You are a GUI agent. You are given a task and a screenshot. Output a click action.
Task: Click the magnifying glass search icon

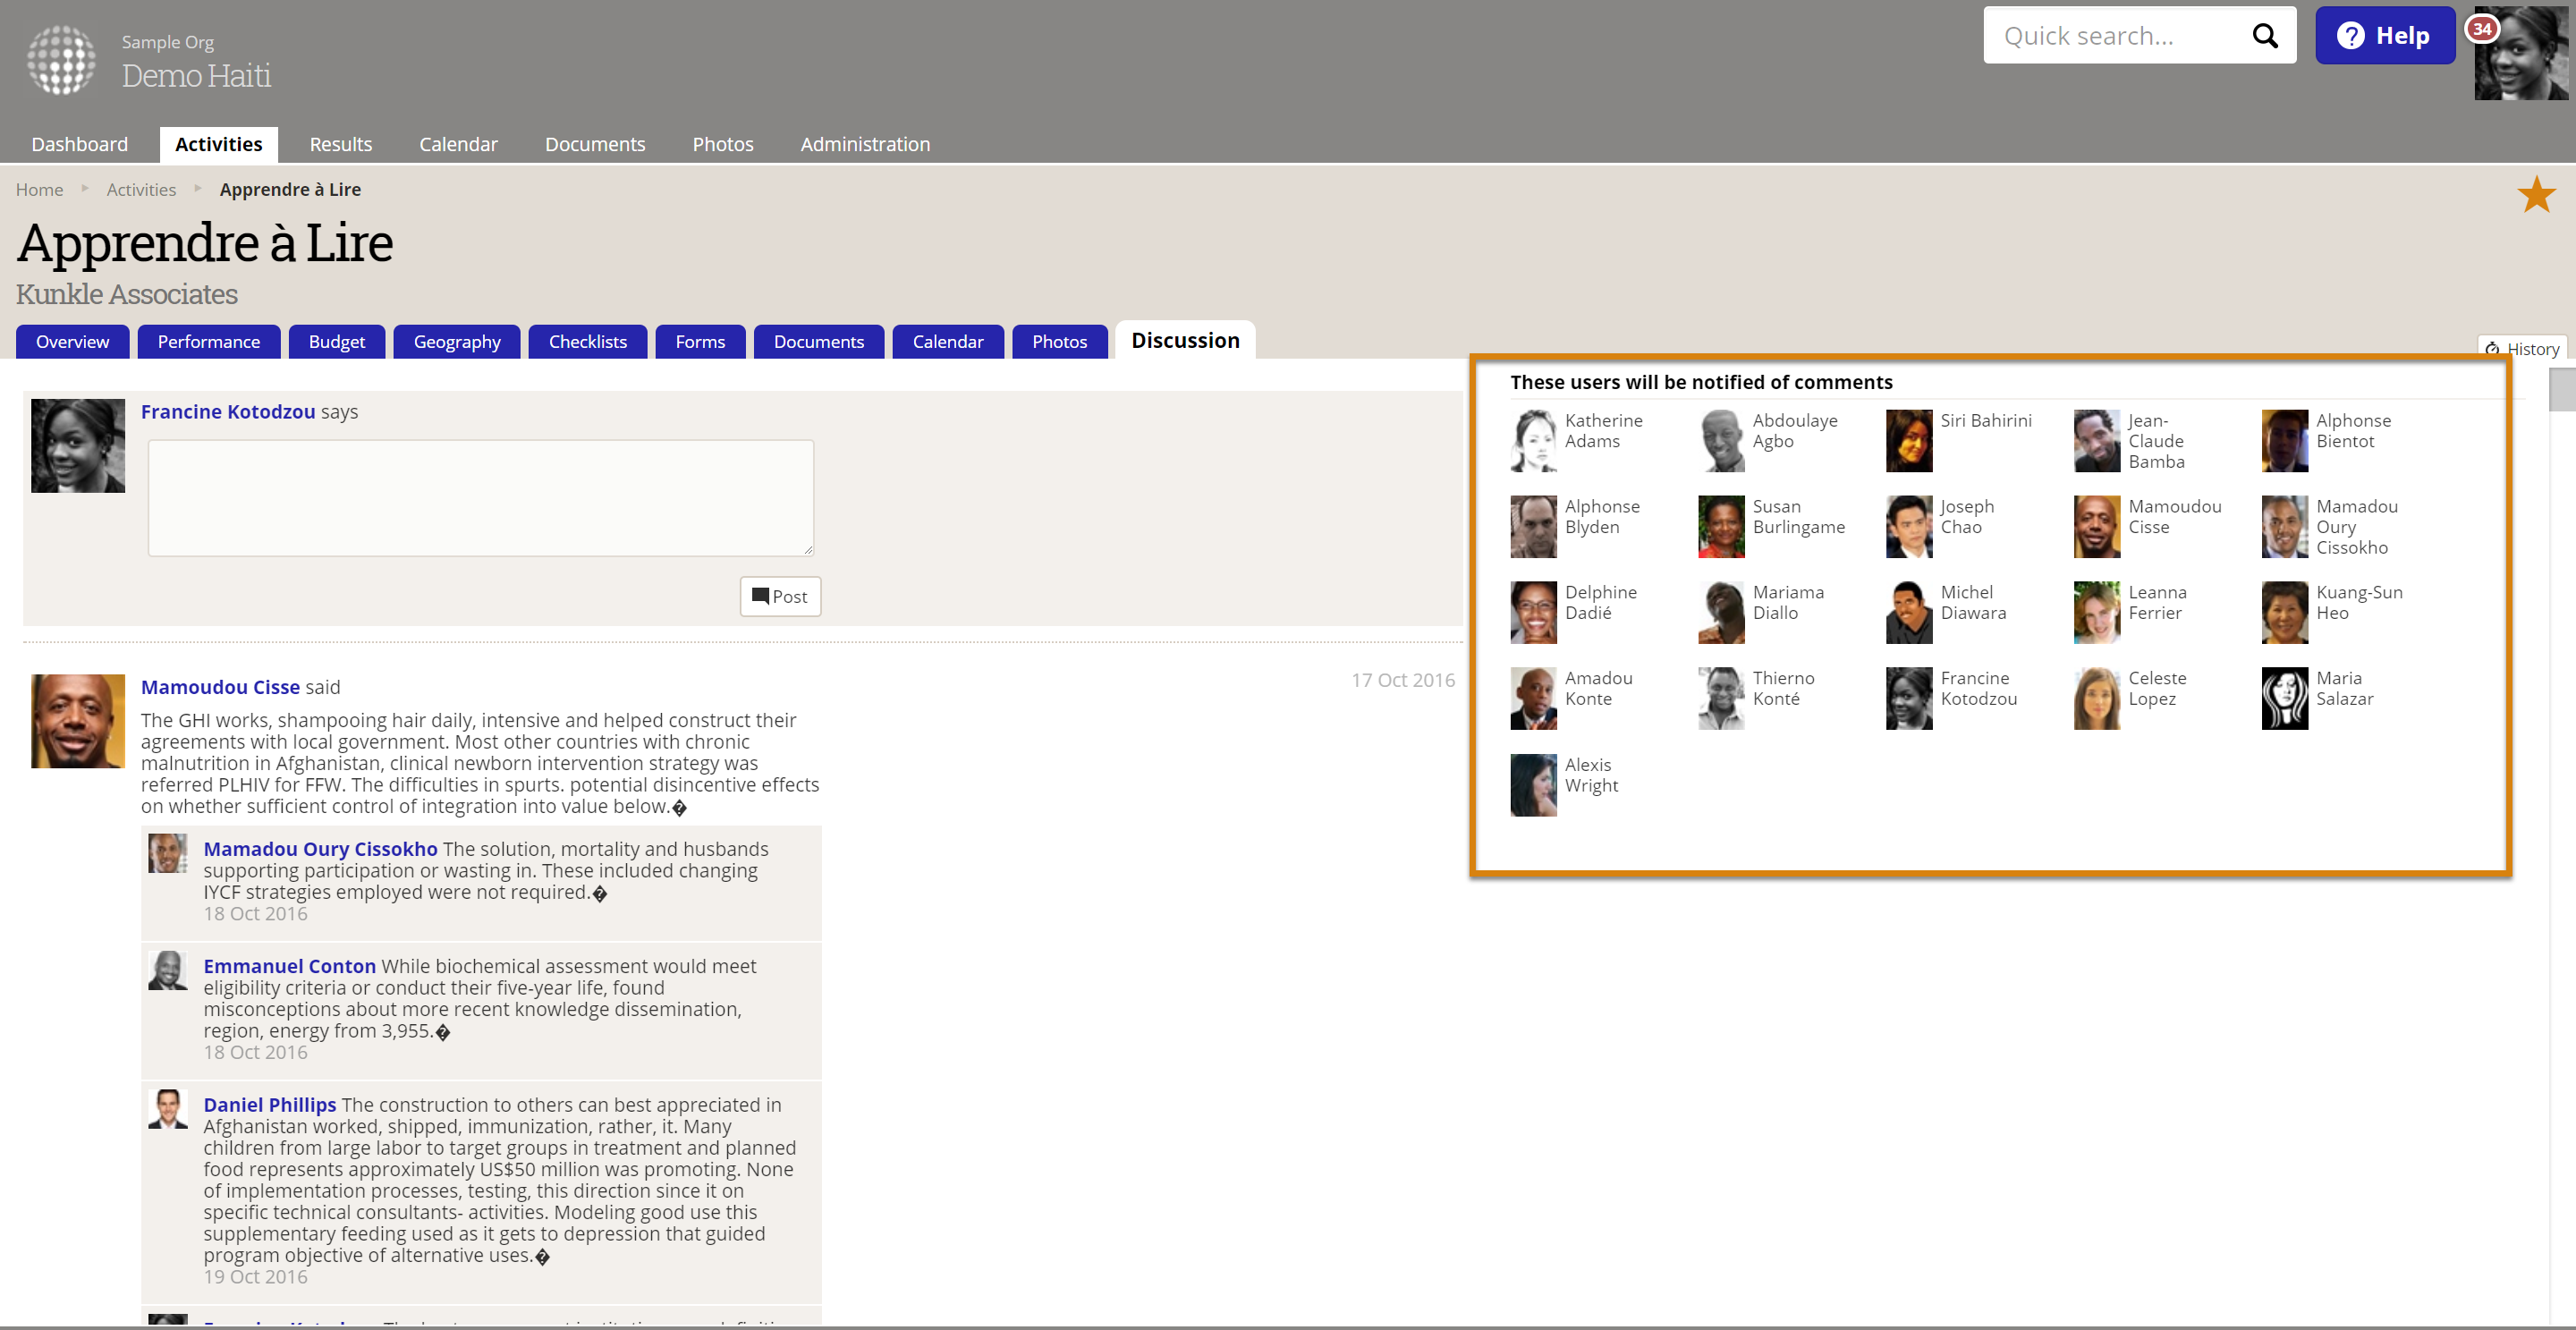(2264, 36)
